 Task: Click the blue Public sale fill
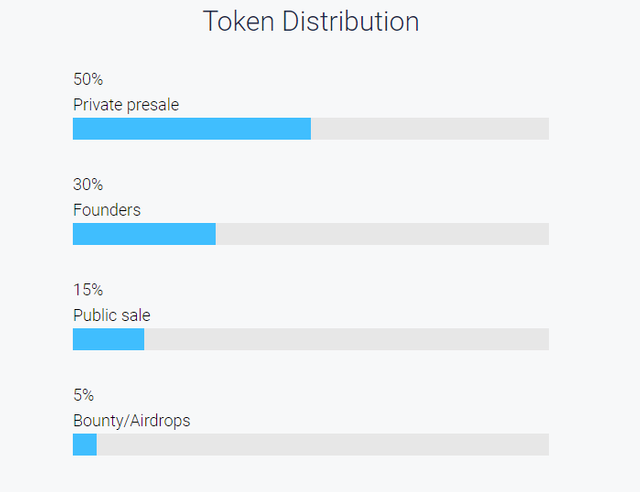pyautogui.click(x=109, y=339)
